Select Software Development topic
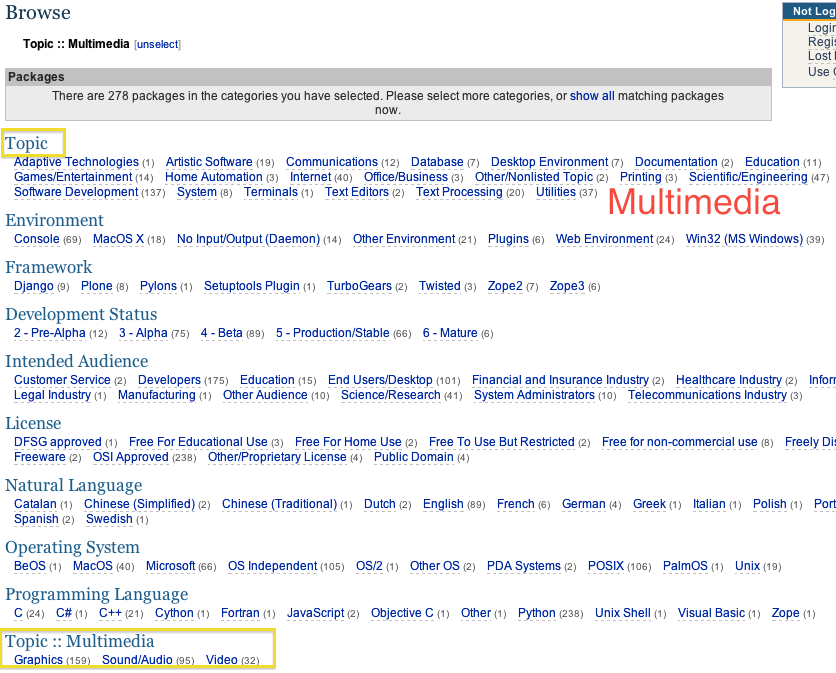The width and height of the screenshot is (836, 673). [76, 192]
